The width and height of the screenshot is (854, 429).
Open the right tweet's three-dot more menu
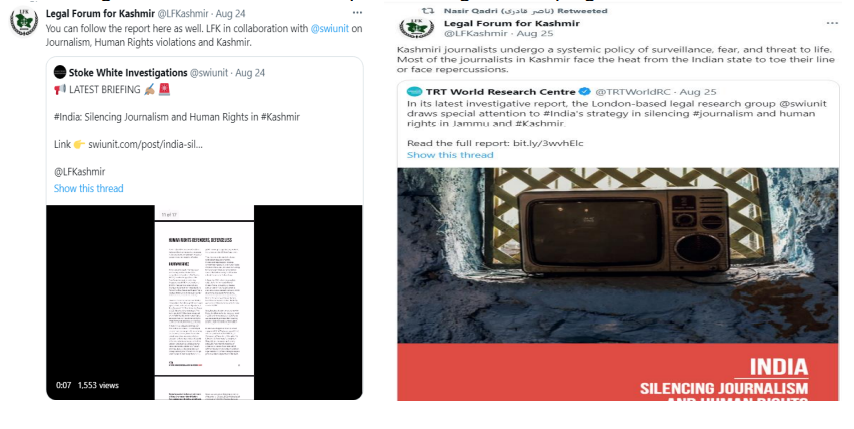[x=832, y=23]
